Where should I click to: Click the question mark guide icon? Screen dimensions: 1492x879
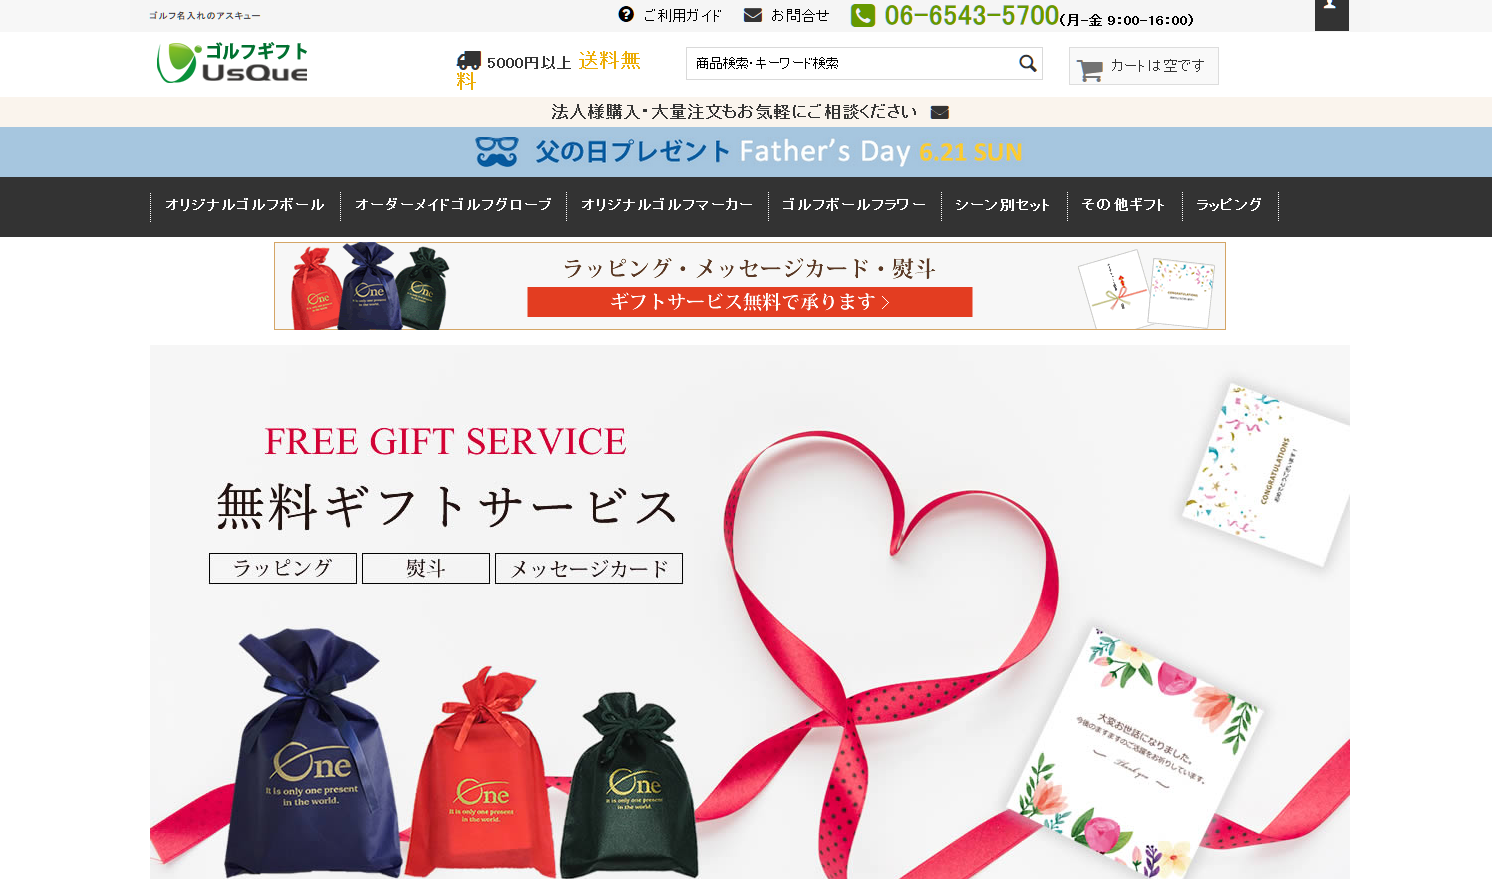626,14
